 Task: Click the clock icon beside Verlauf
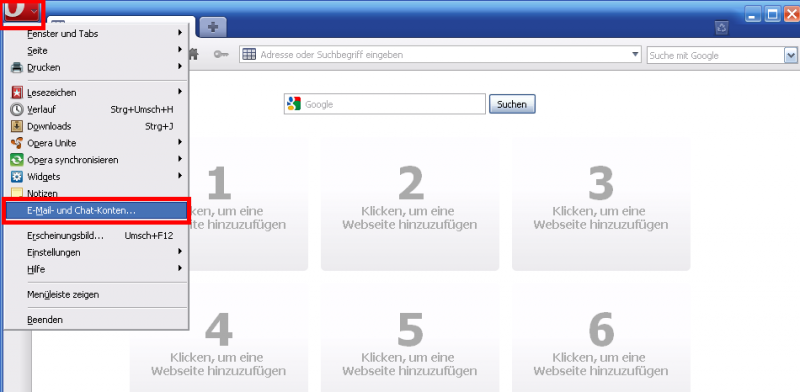[x=17, y=109]
